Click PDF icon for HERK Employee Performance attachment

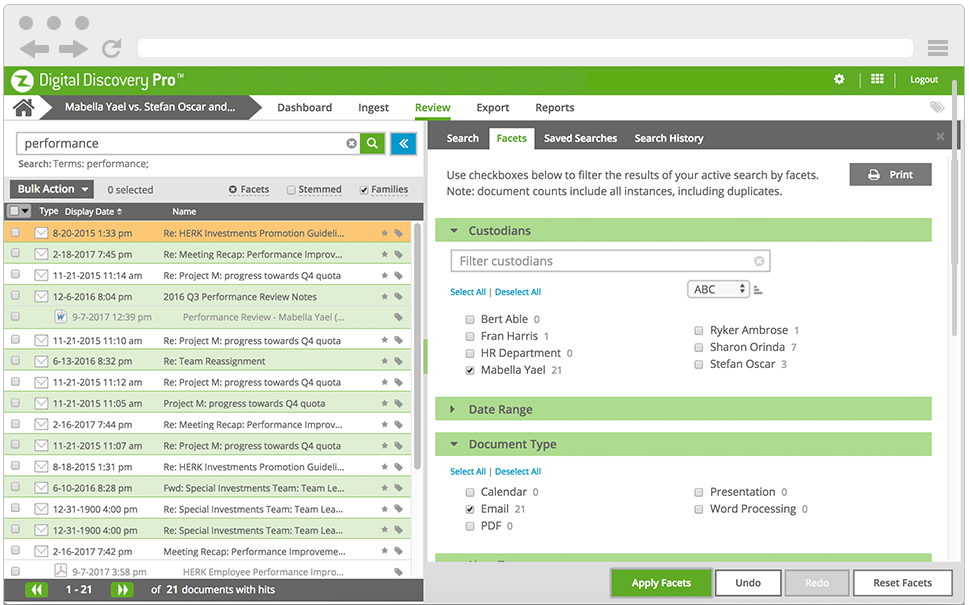point(61,570)
